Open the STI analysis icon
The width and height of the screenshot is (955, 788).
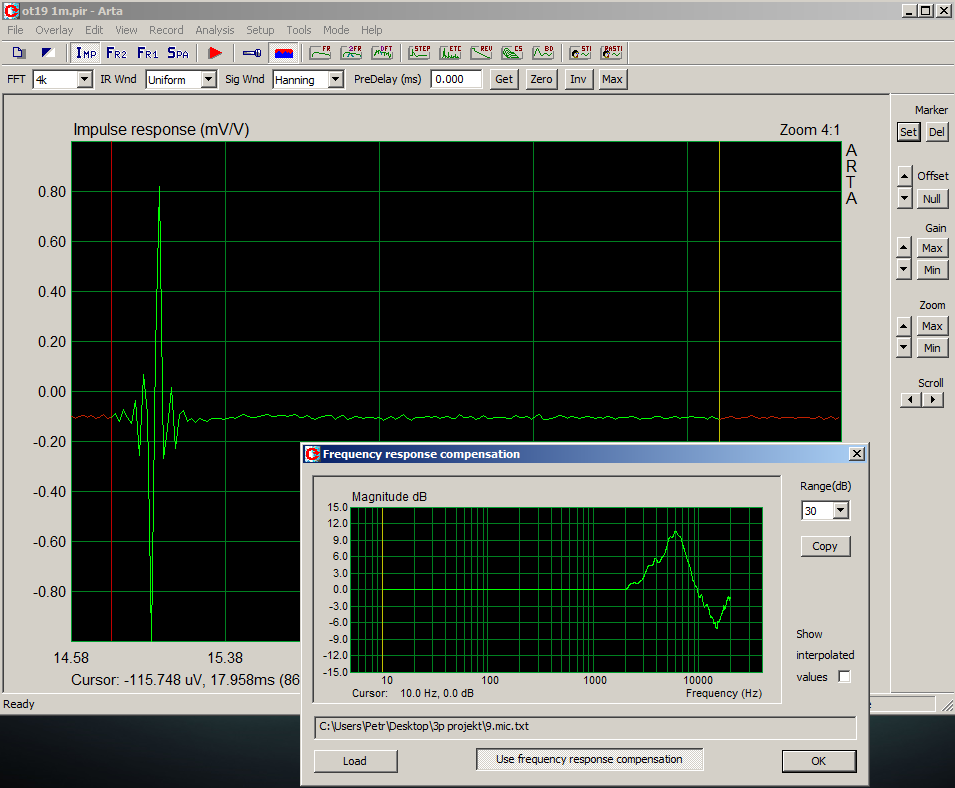click(x=580, y=53)
